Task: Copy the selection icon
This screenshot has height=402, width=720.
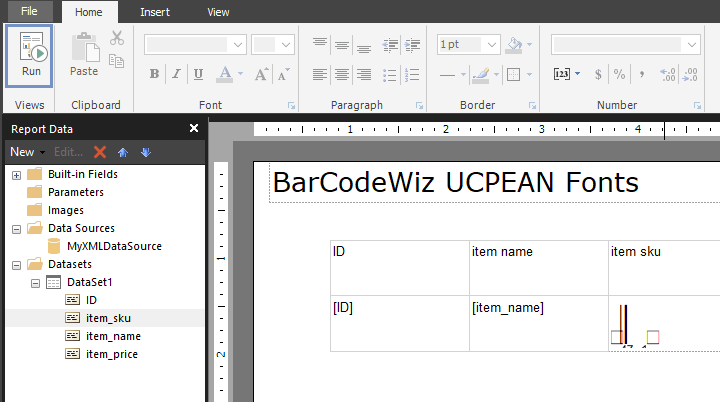Action: [x=117, y=61]
